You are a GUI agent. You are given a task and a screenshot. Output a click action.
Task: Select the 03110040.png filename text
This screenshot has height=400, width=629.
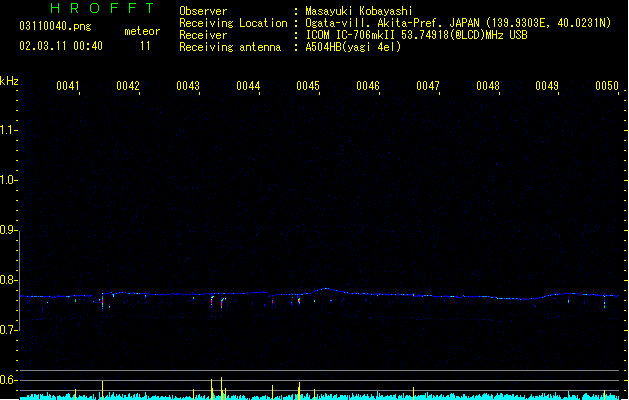pyautogui.click(x=55, y=27)
